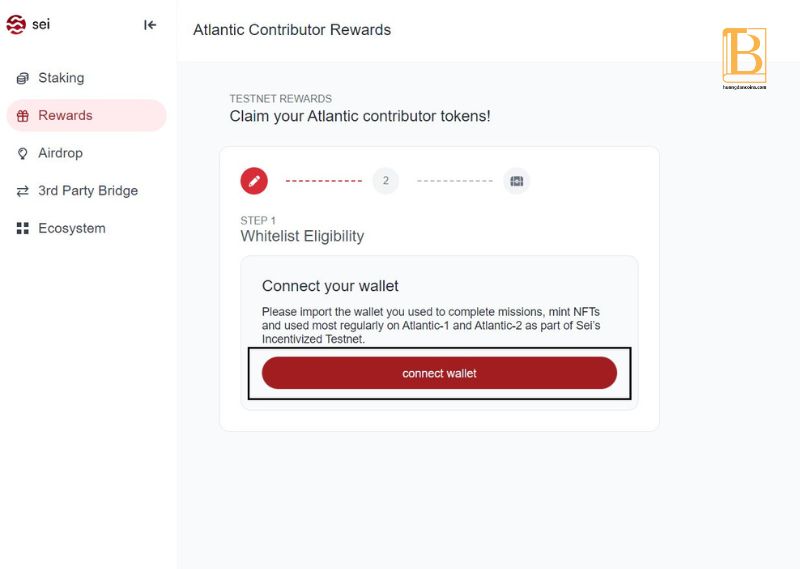Click the Airdrop balloon icon

[x=22, y=153]
